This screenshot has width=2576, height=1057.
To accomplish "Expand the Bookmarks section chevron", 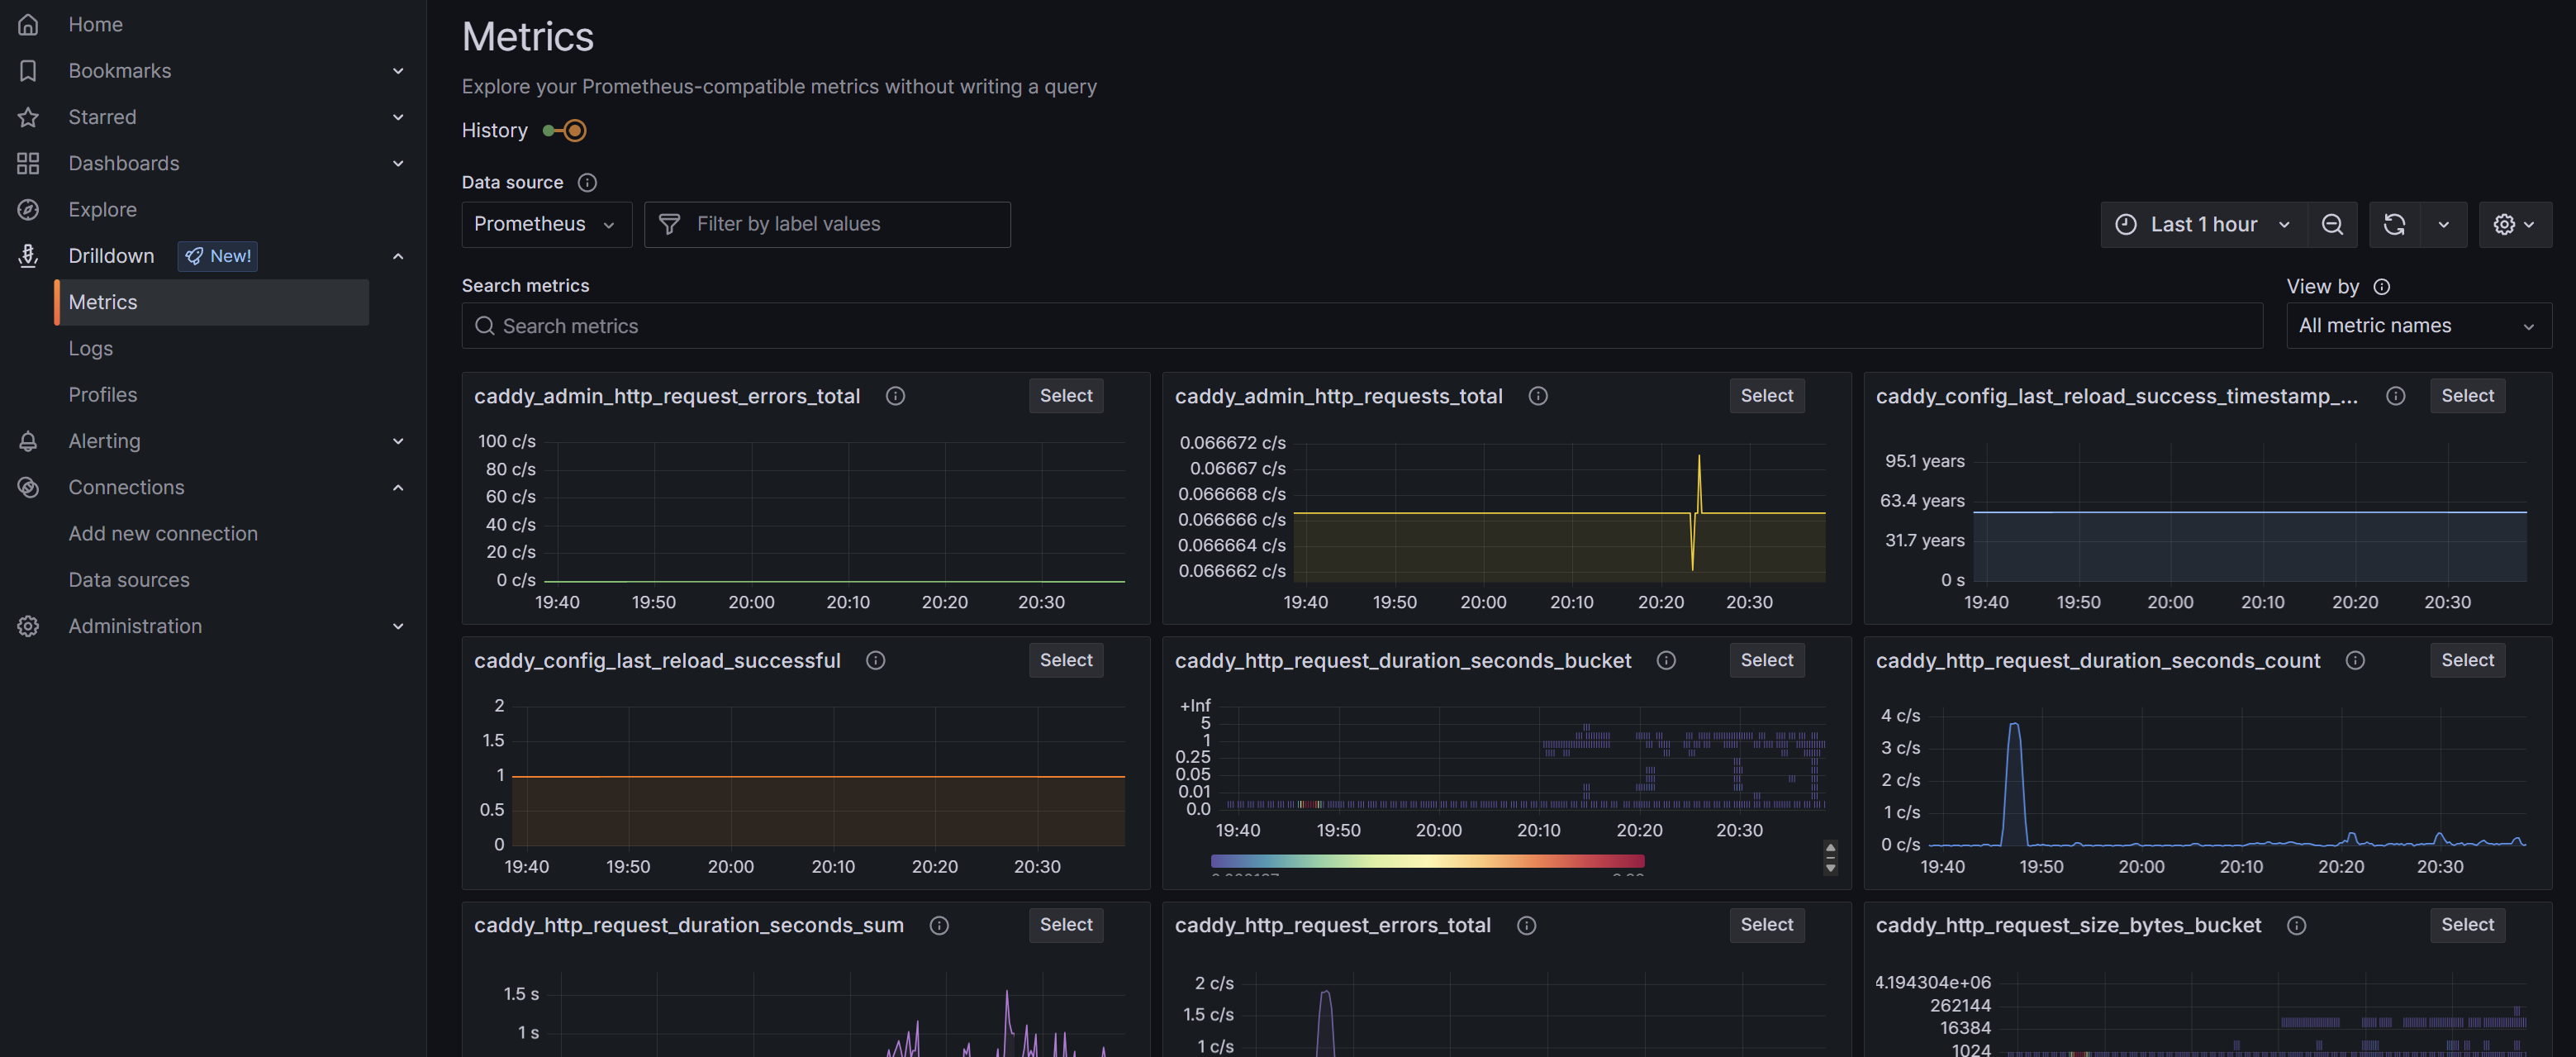I will pyautogui.click(x=398, y=71).
